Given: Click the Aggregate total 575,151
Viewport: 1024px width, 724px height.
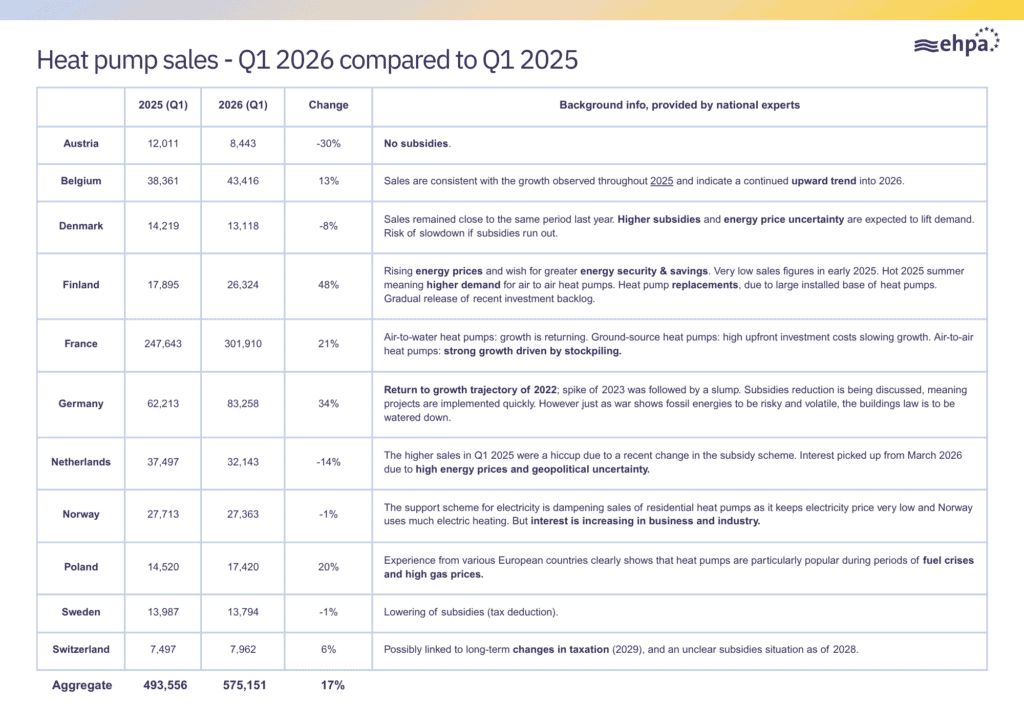Looking at the screenshot, I should [x=244, y=685].
